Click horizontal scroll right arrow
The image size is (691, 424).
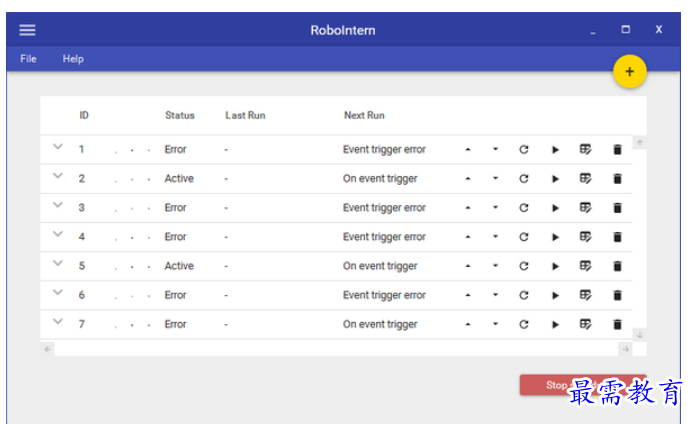click(625, 349)
